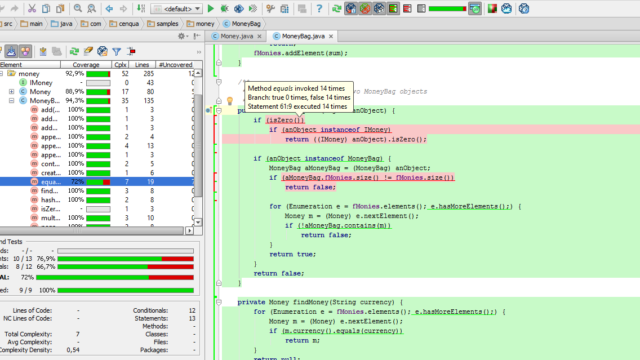
Task: Fold the findMoney method in gutter
Action: coord(219,302)
